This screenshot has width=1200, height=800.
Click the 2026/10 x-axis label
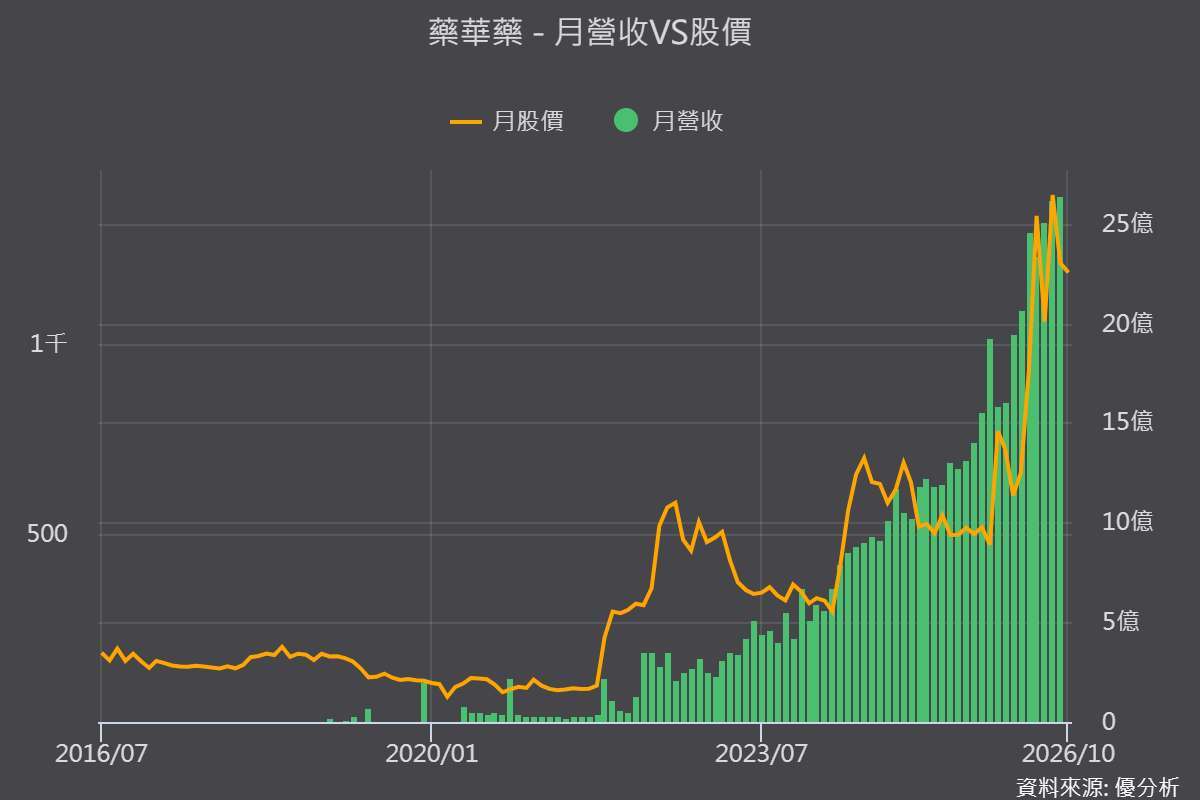click(x=1066, y=755)
